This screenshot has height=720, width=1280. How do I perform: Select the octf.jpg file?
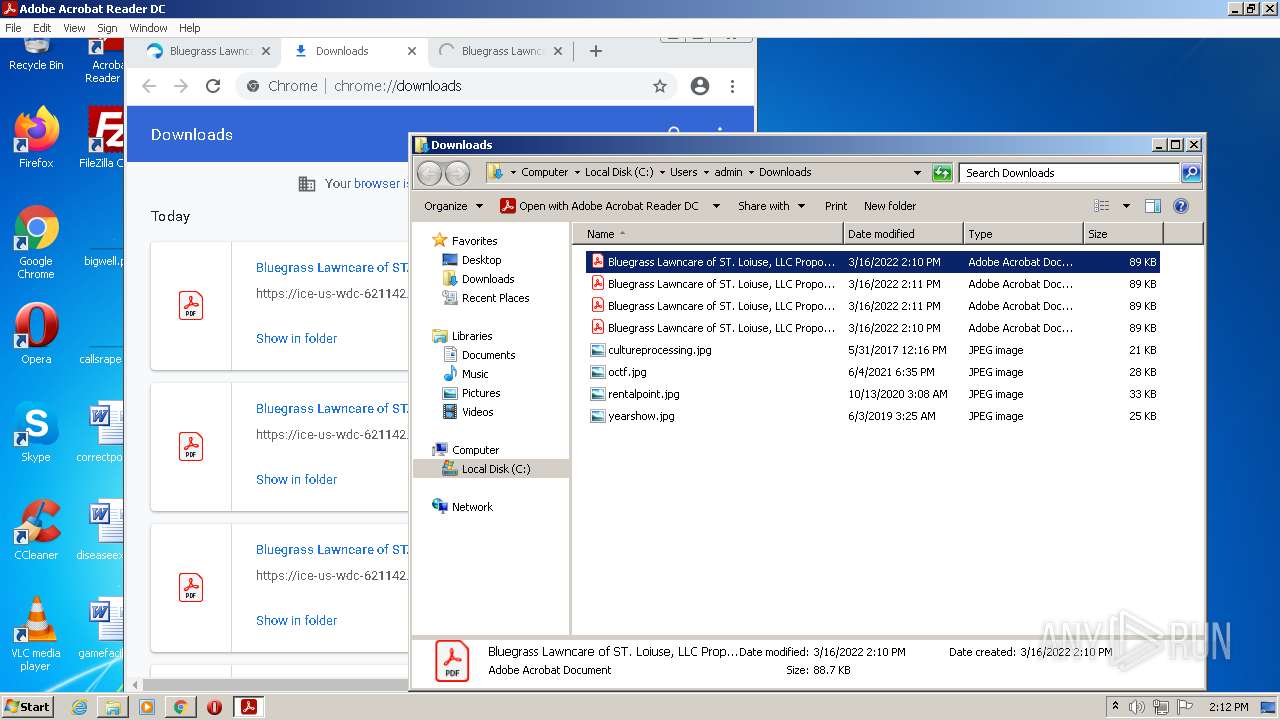coord(873,372)
